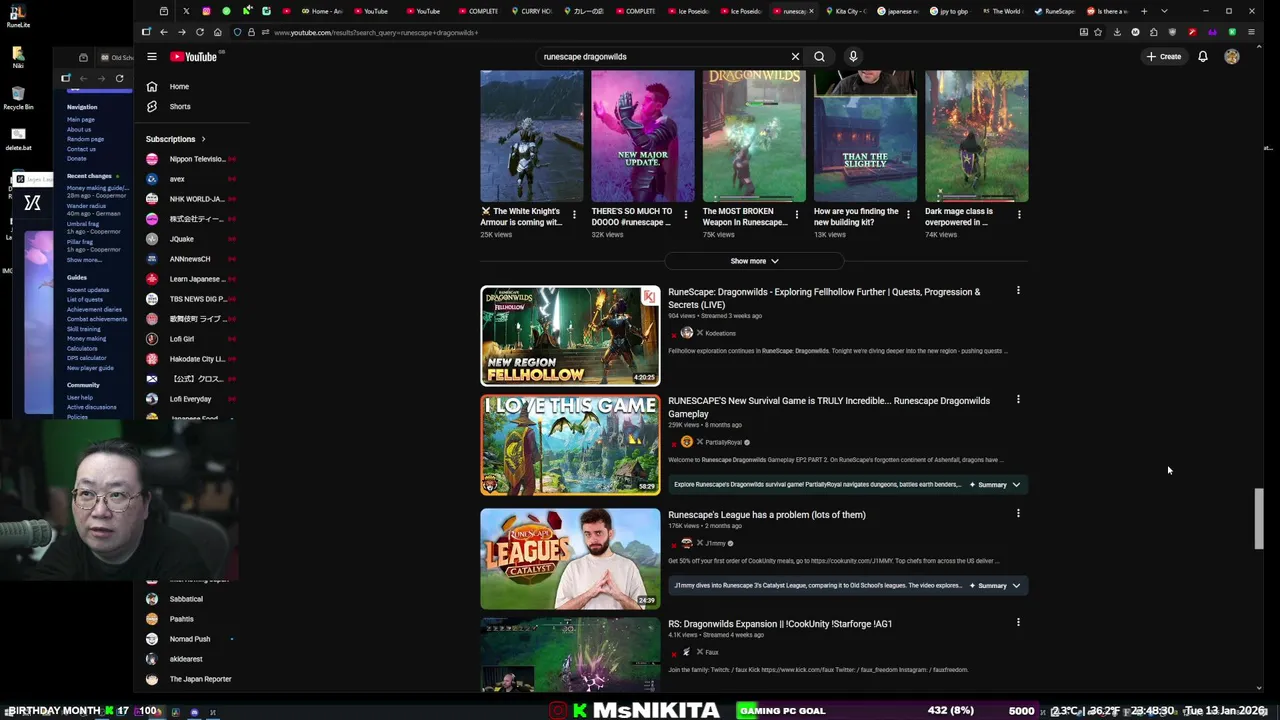The image size is (1280, 720).
Task: Open more actions for PartiallyRoyal gameplay video
Action: pos(1018,400)
